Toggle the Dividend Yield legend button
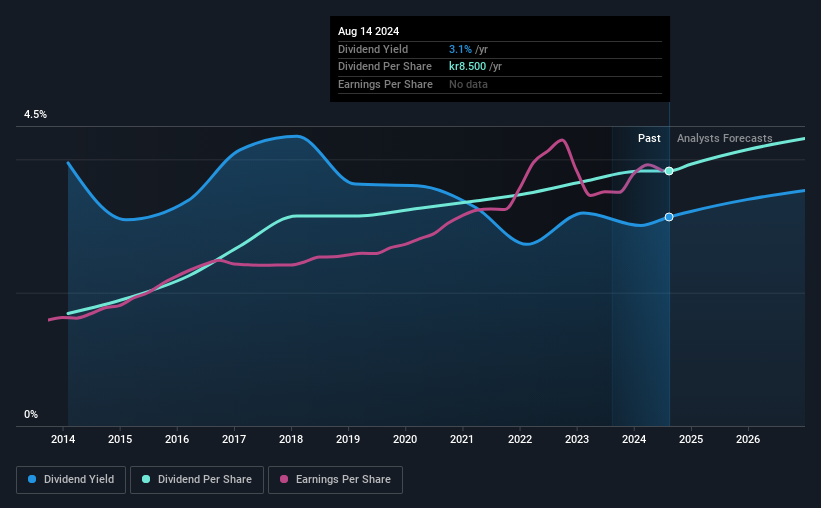 pyautogui.click(x=71, y=480)
